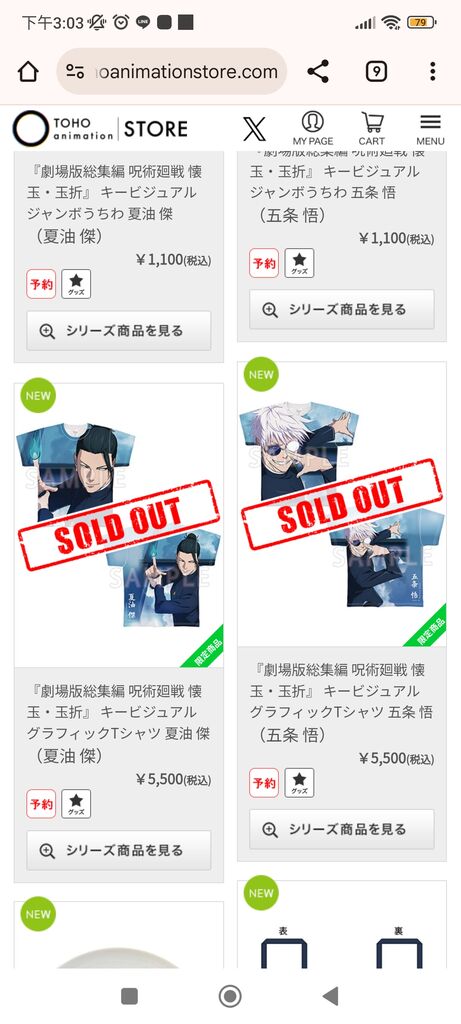Open the browser three-dot overflow menu

click(x=432, y=71)
